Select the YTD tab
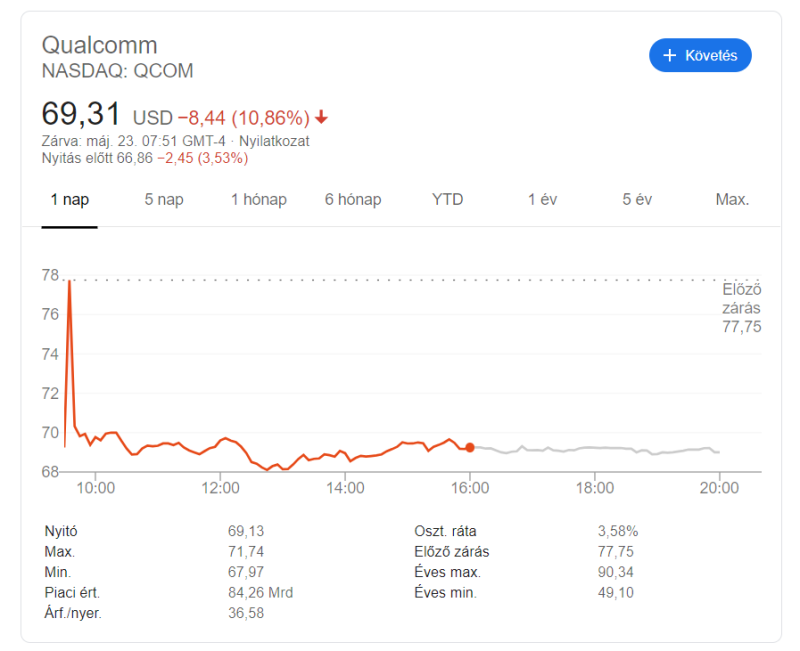 (x=448, y=199)
